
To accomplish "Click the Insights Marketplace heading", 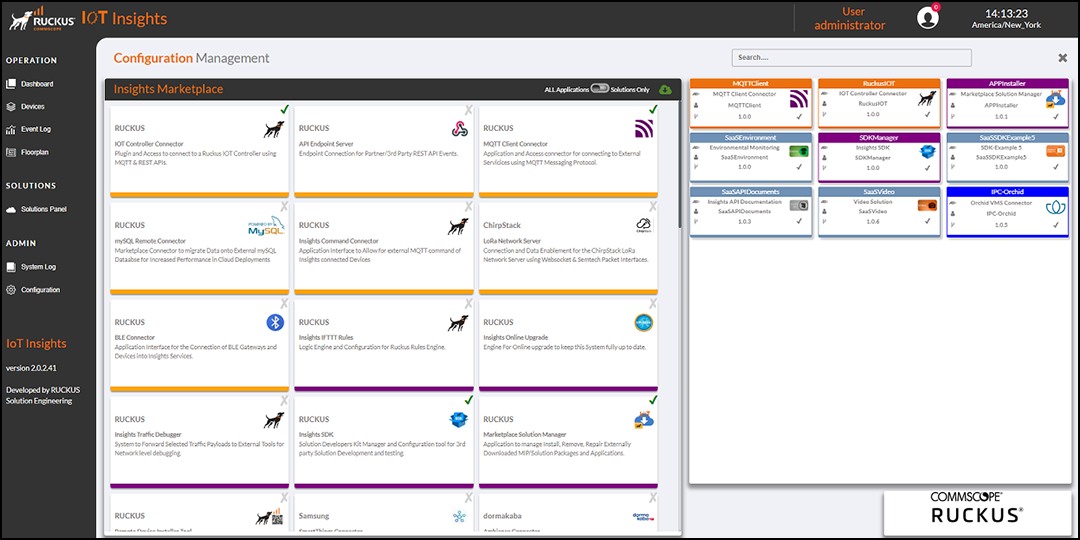I will (x=168, y=89).
